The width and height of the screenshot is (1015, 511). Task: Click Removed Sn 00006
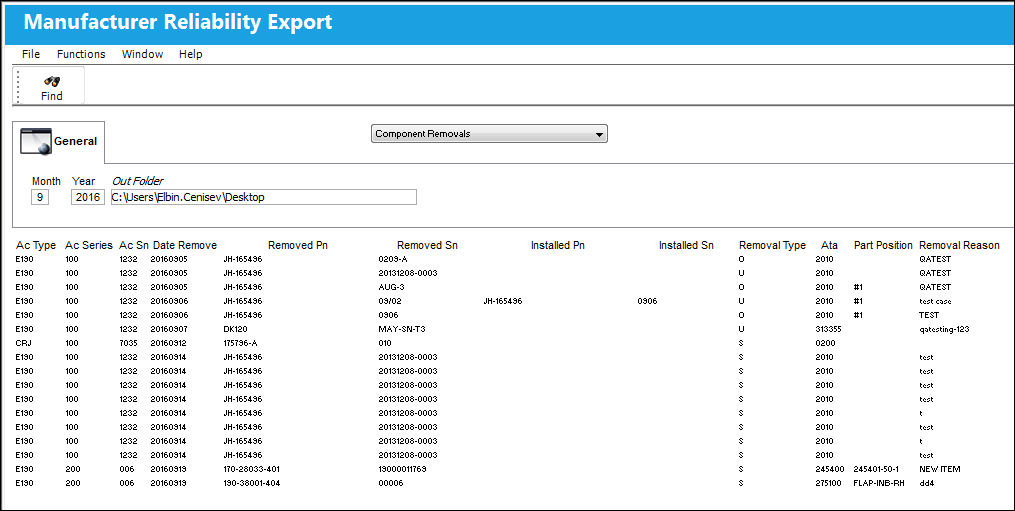tap(391, 483)
